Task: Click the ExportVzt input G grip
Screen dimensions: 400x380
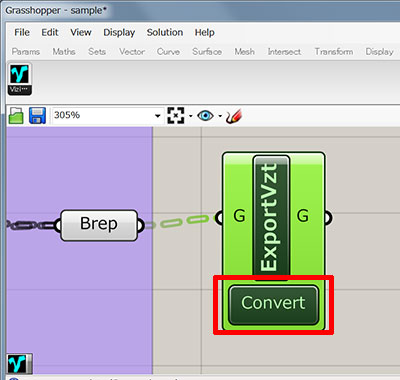Action: [x=219, y=218]
